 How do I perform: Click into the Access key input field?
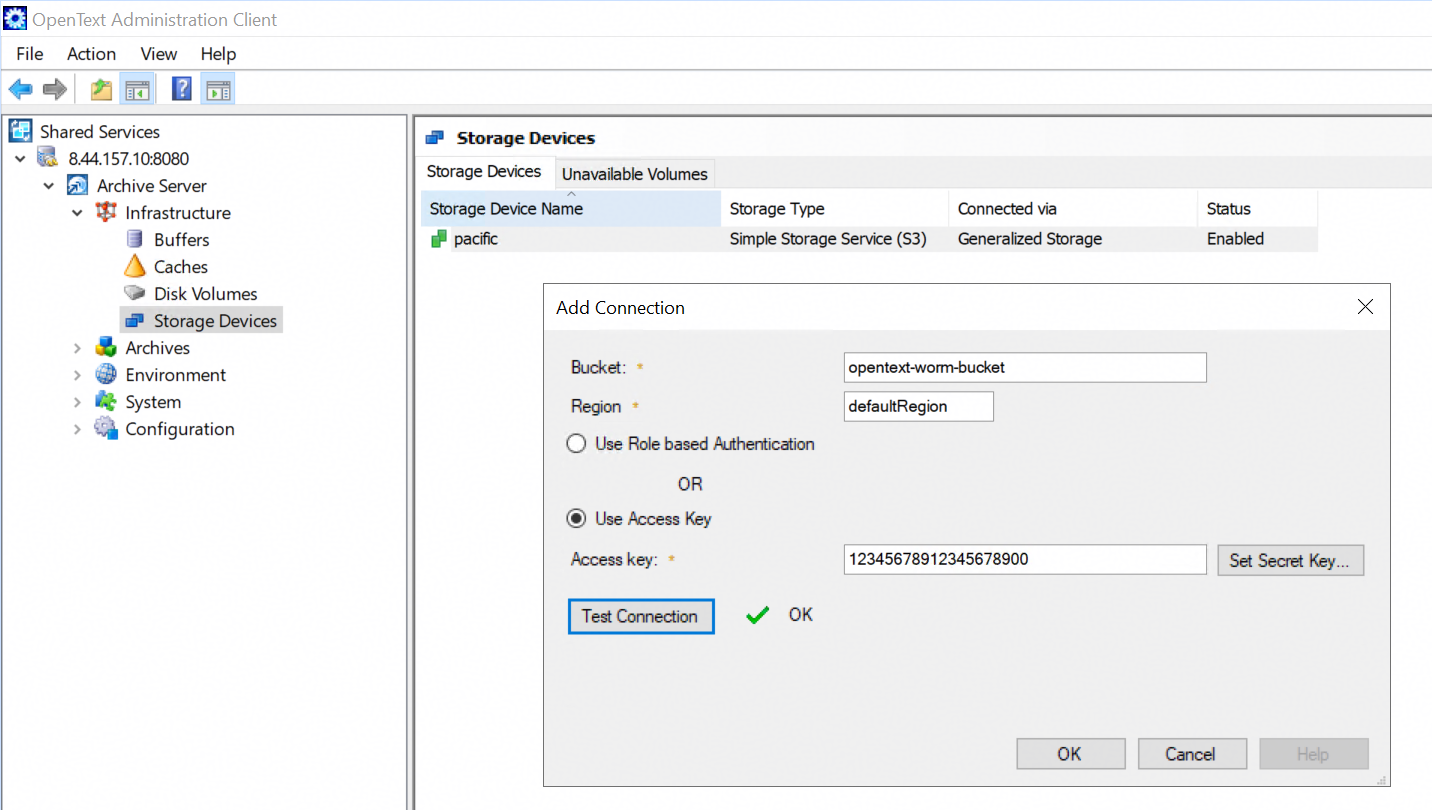tap(1025, 559)
